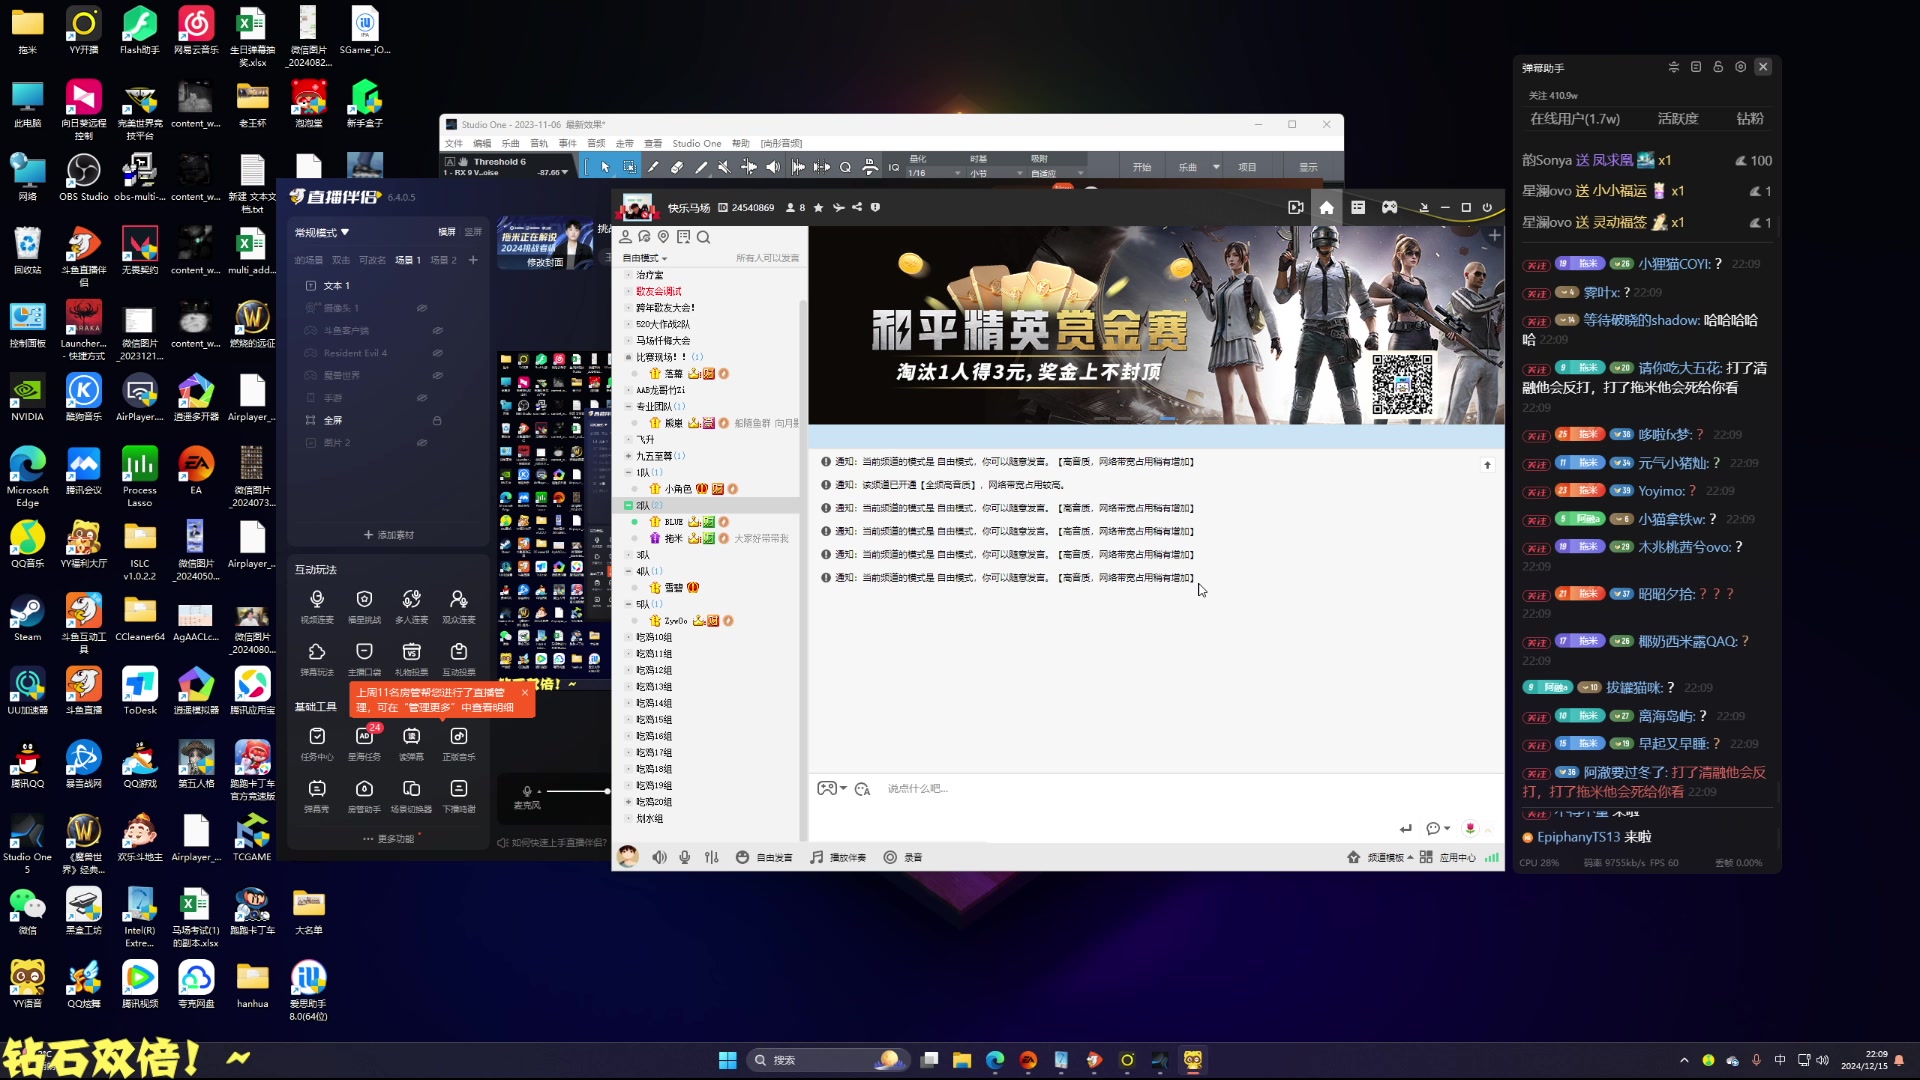Screen dimensions: 1920x1080
Task: Expand 九五至尊 channel group
Action: 628,456
